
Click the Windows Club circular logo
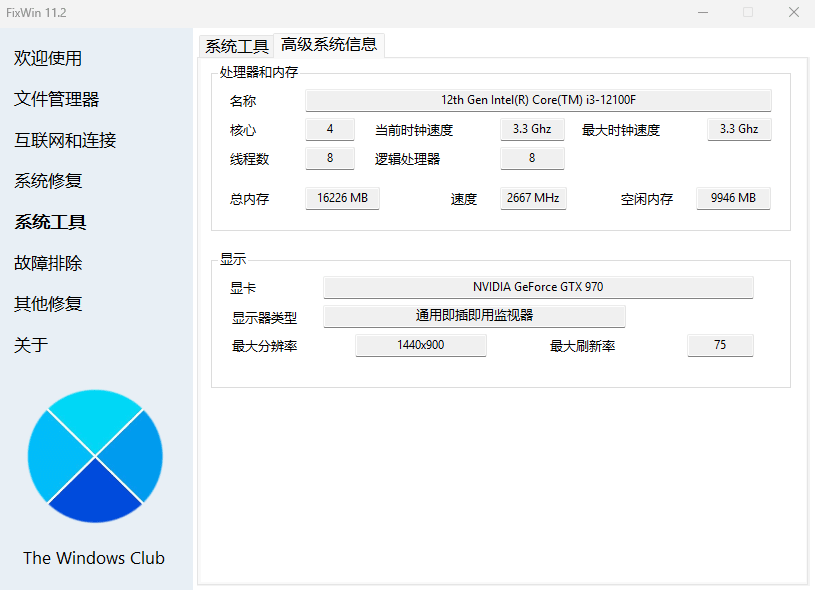click(95, 456)
